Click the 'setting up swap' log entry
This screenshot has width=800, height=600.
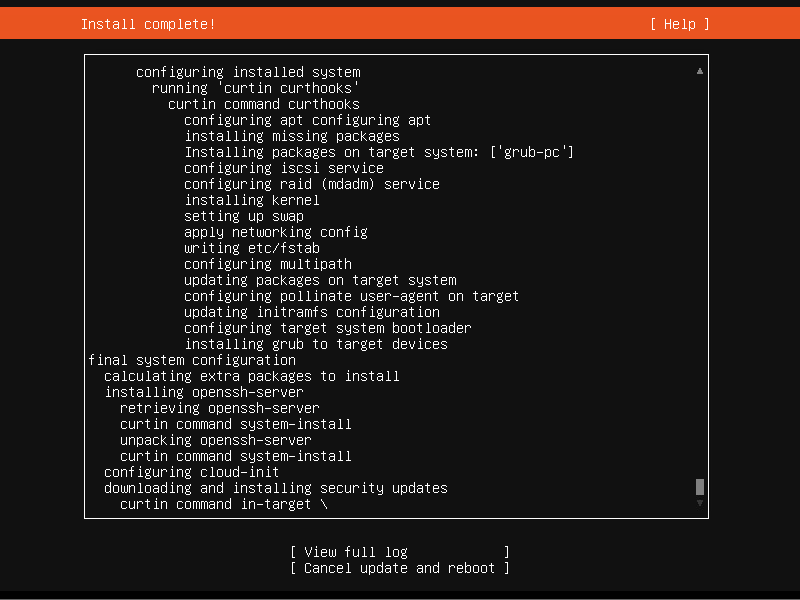pyautogui.click(x=244, y=216)
